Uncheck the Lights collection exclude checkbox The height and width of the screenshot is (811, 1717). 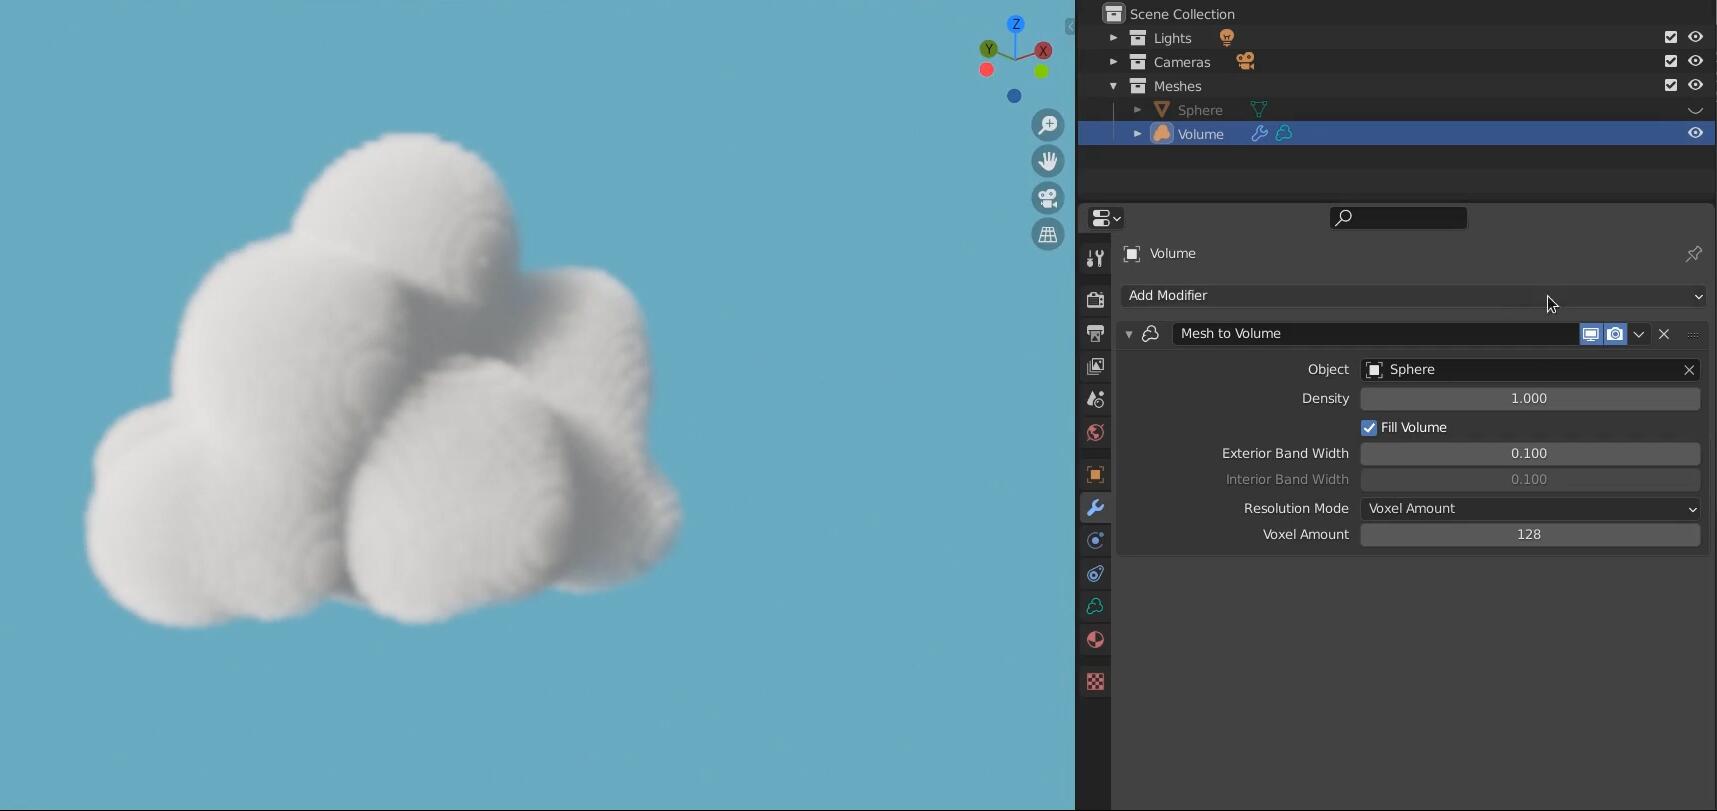1670,37
